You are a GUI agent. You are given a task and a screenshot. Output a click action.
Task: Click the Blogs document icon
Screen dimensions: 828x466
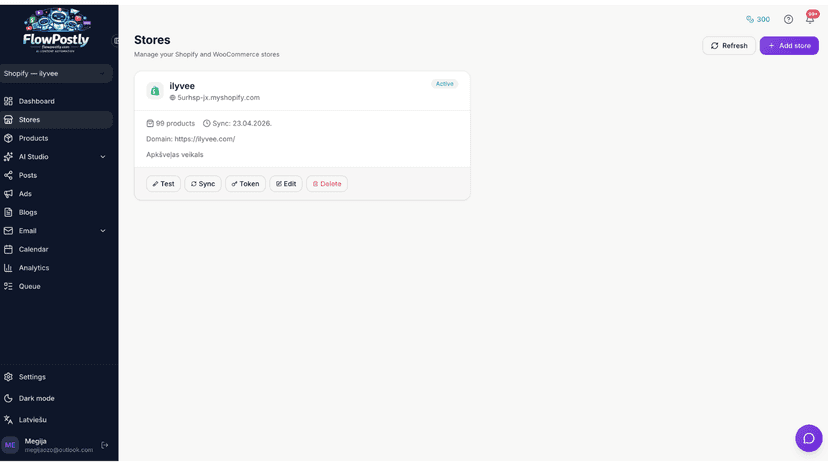pos(8,212)
